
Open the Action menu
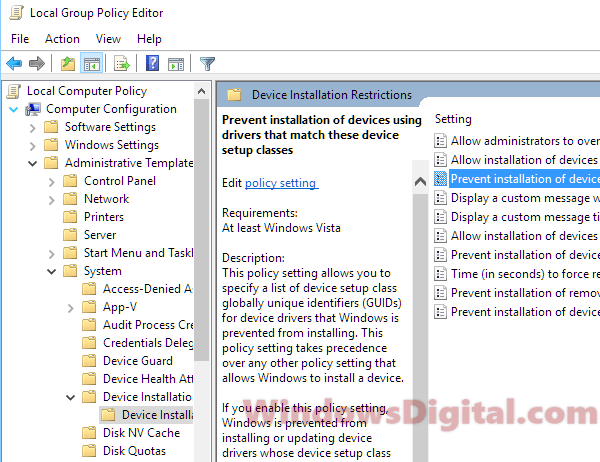point(62,39)
